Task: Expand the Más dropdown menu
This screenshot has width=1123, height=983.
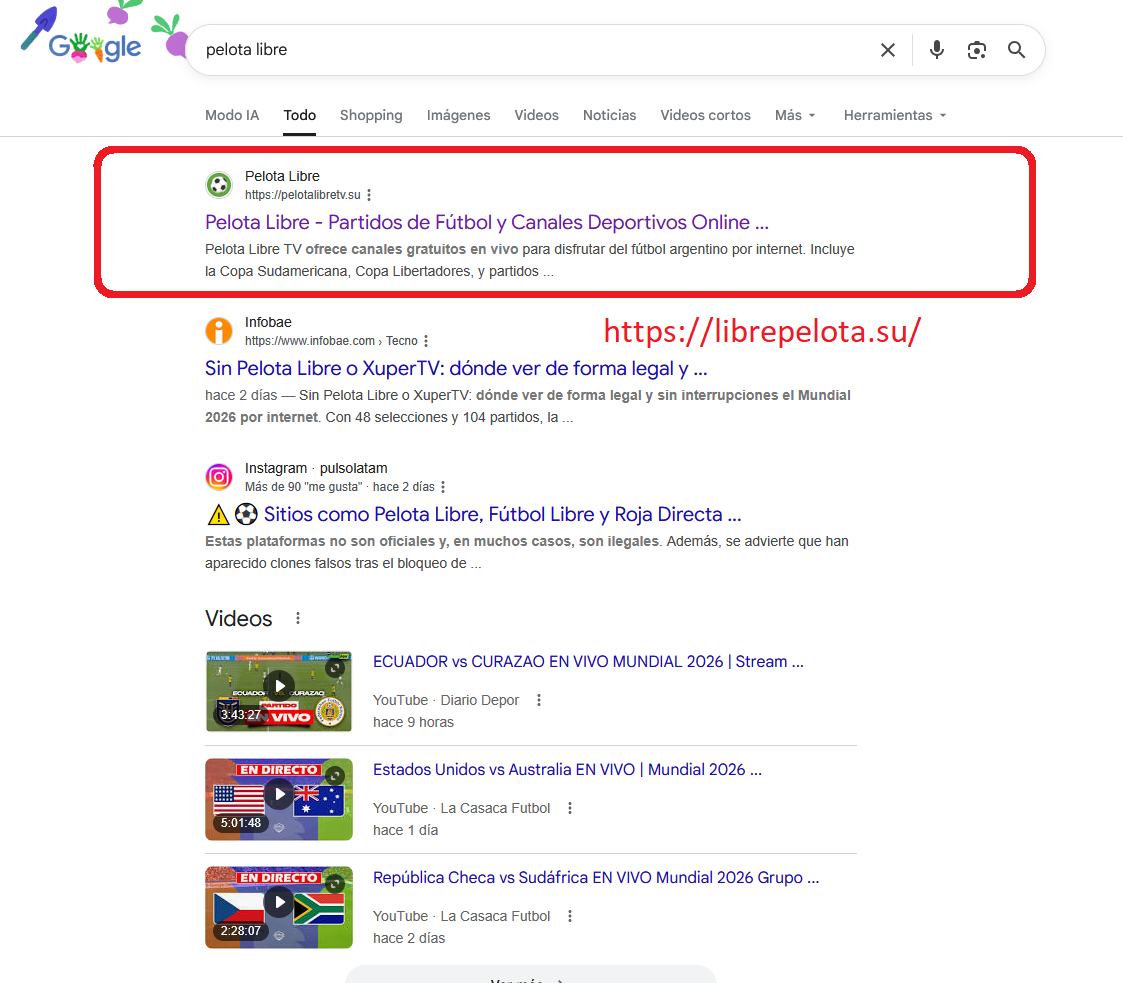Action: (795, 115)
